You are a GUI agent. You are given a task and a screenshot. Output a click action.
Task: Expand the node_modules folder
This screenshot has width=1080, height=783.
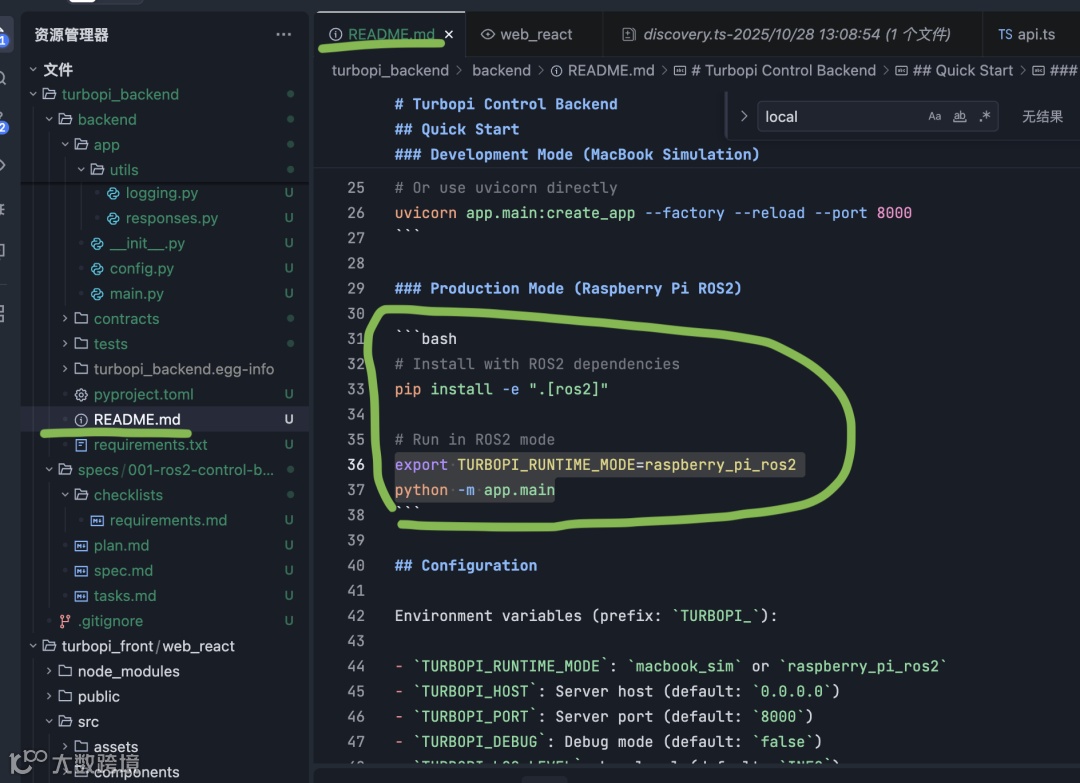coord(49,671)
